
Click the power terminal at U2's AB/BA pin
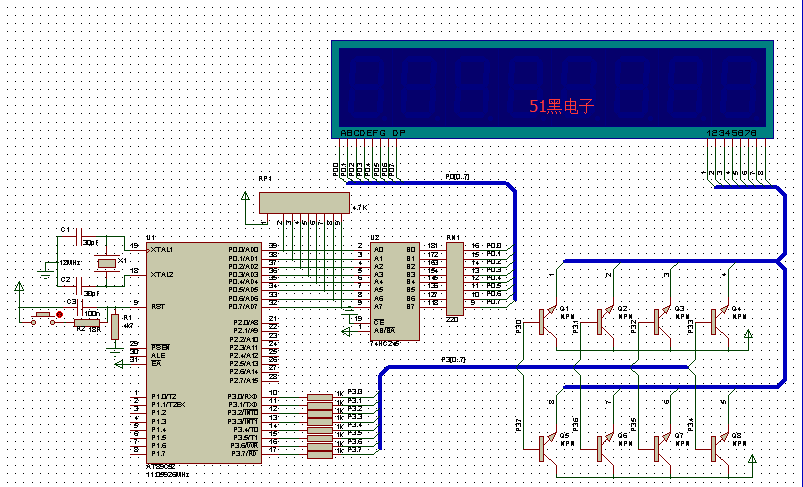pos(346,332)
